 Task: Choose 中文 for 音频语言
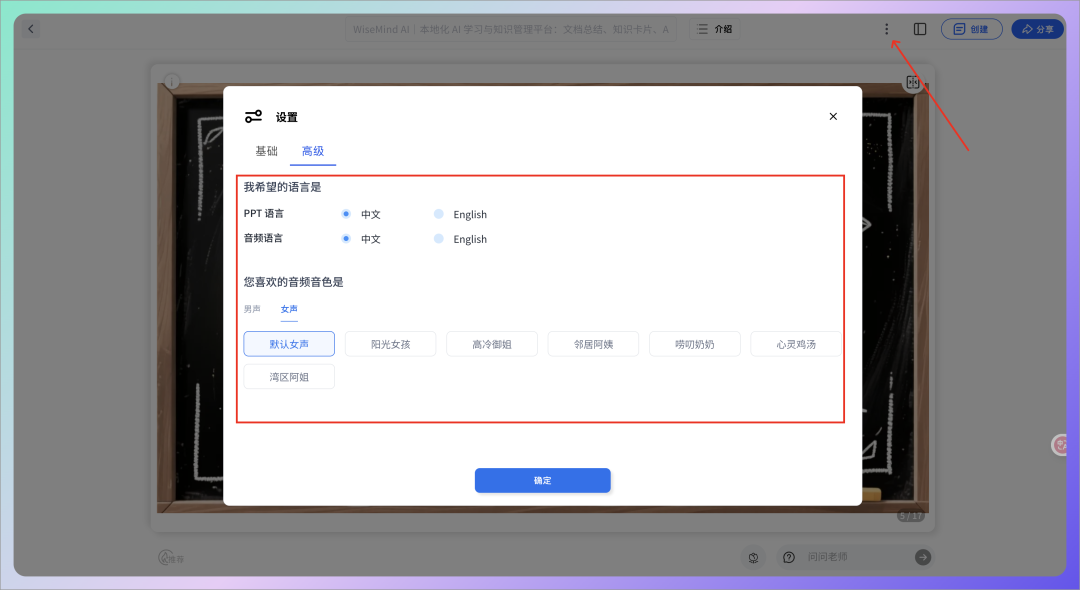(x=346, y=239)
